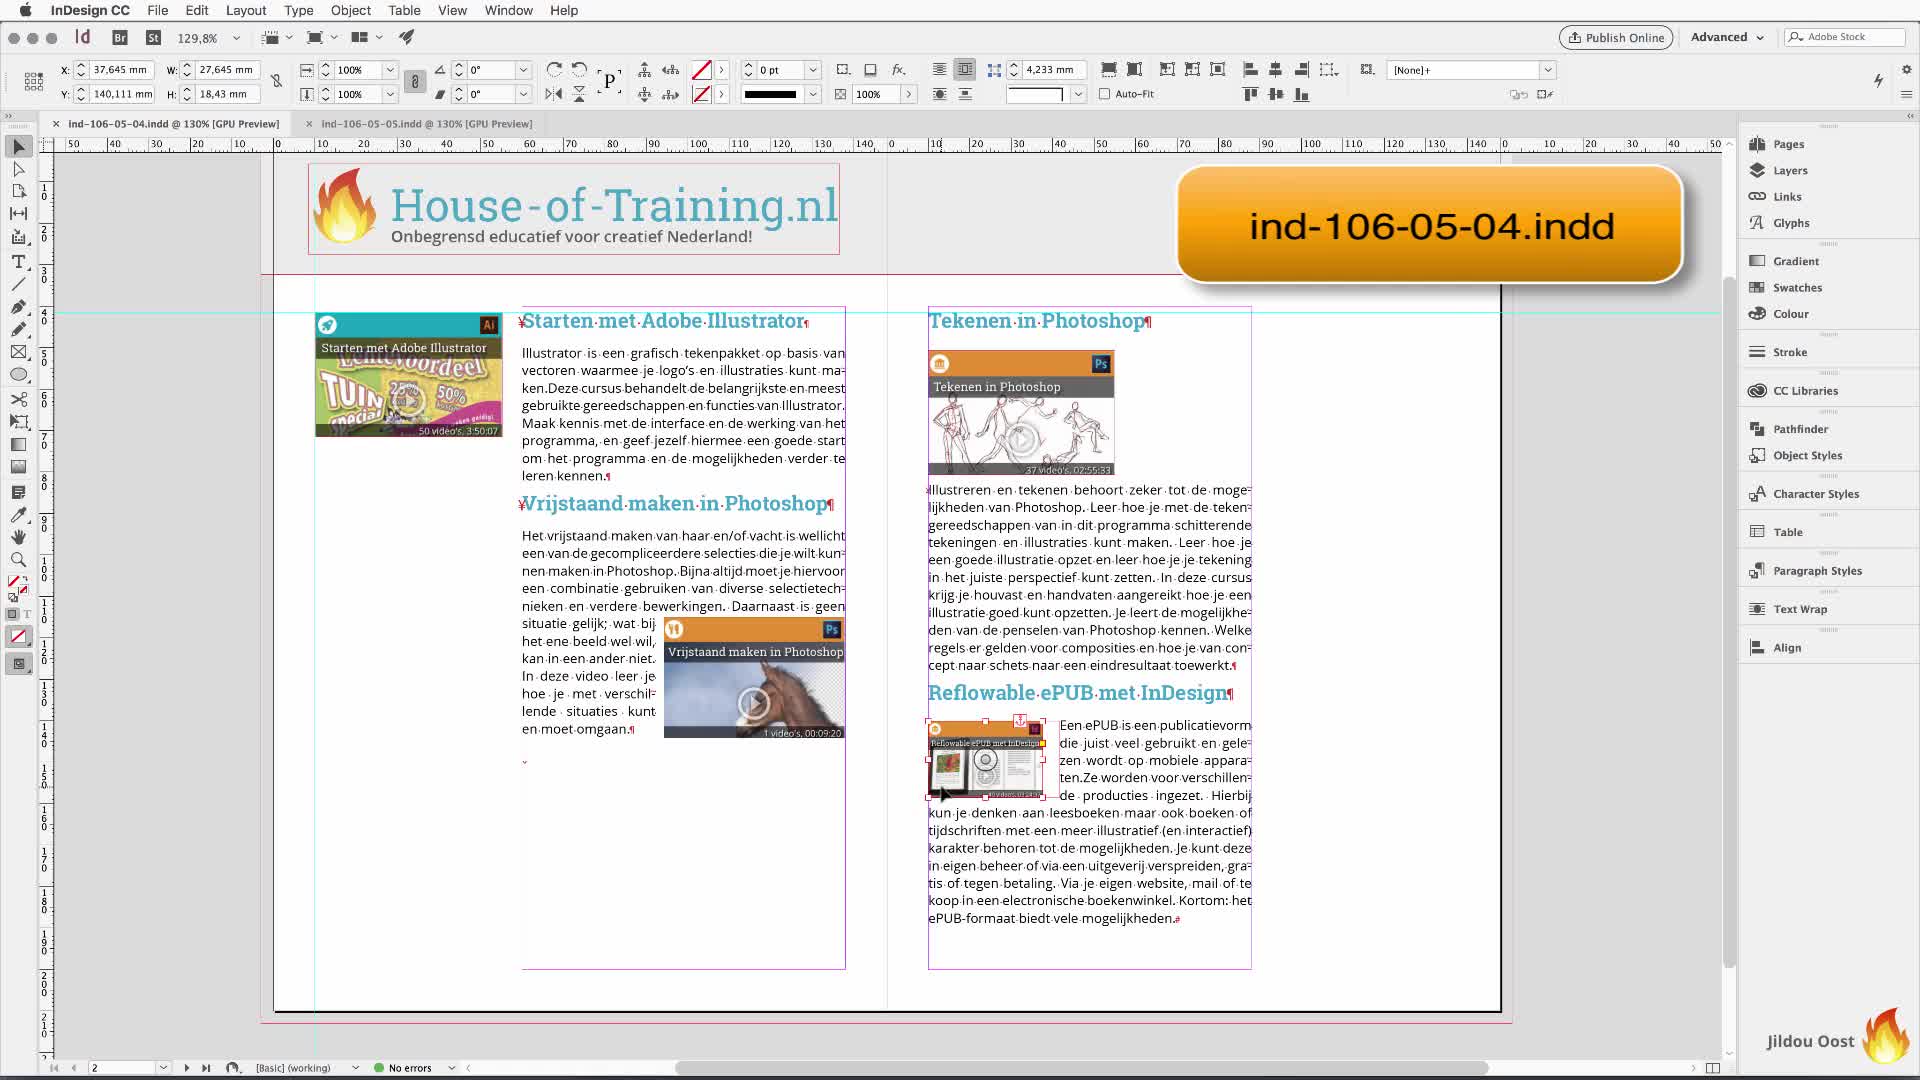Select the Zoom tool
1920x1080 pixels.
pos(18,560)
